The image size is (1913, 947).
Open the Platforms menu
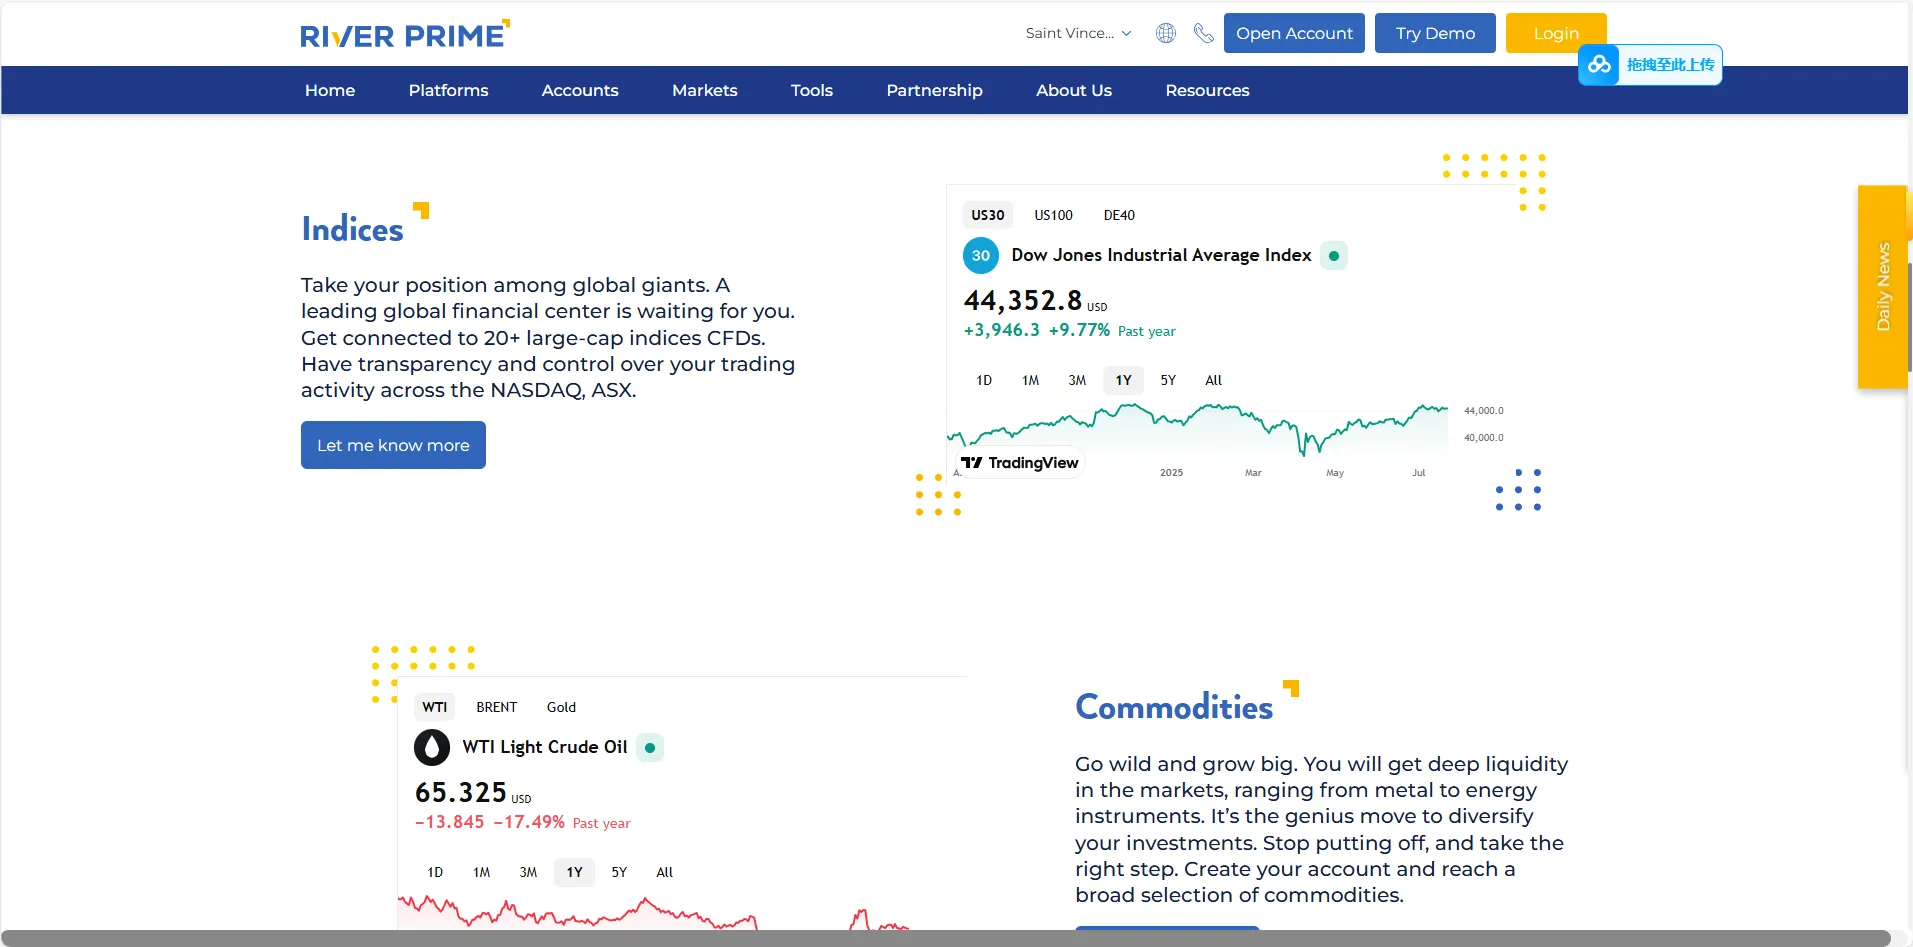448,90
